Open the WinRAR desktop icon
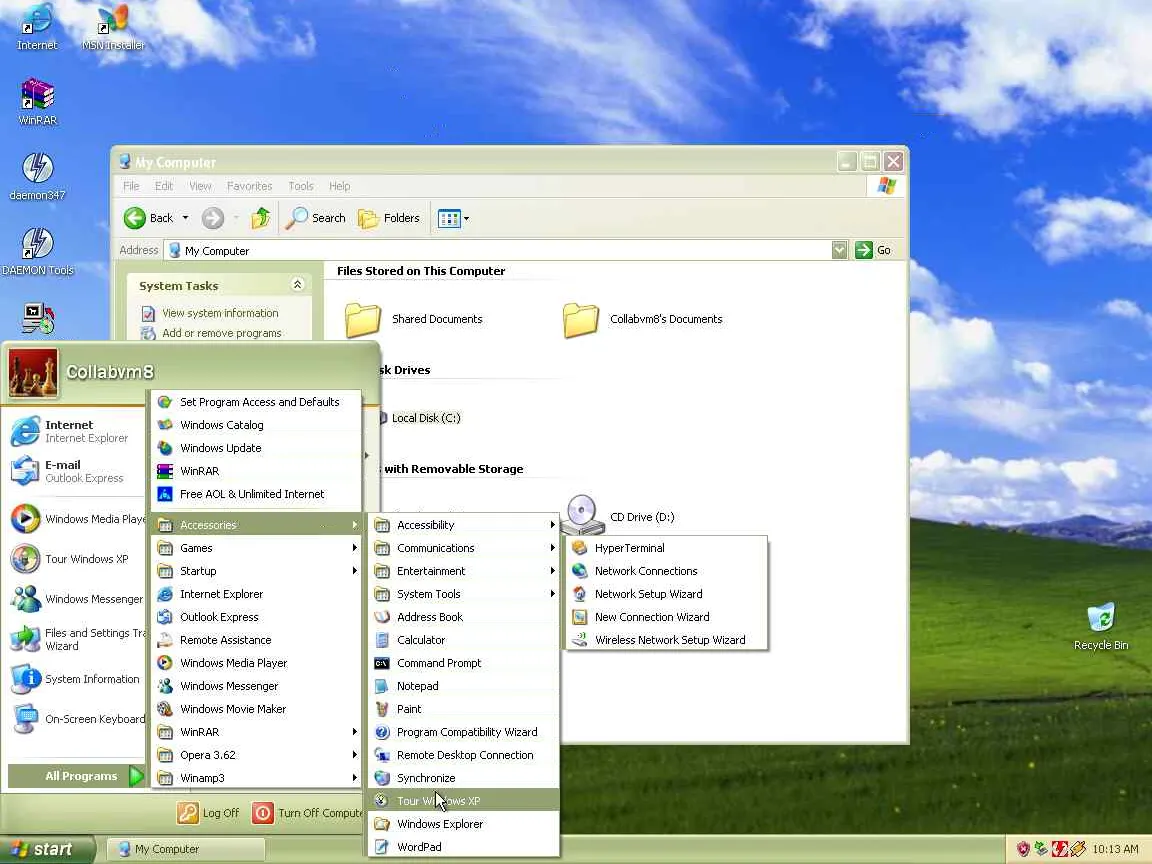This screenshot has height=864, width=1152. coord(37,101)
